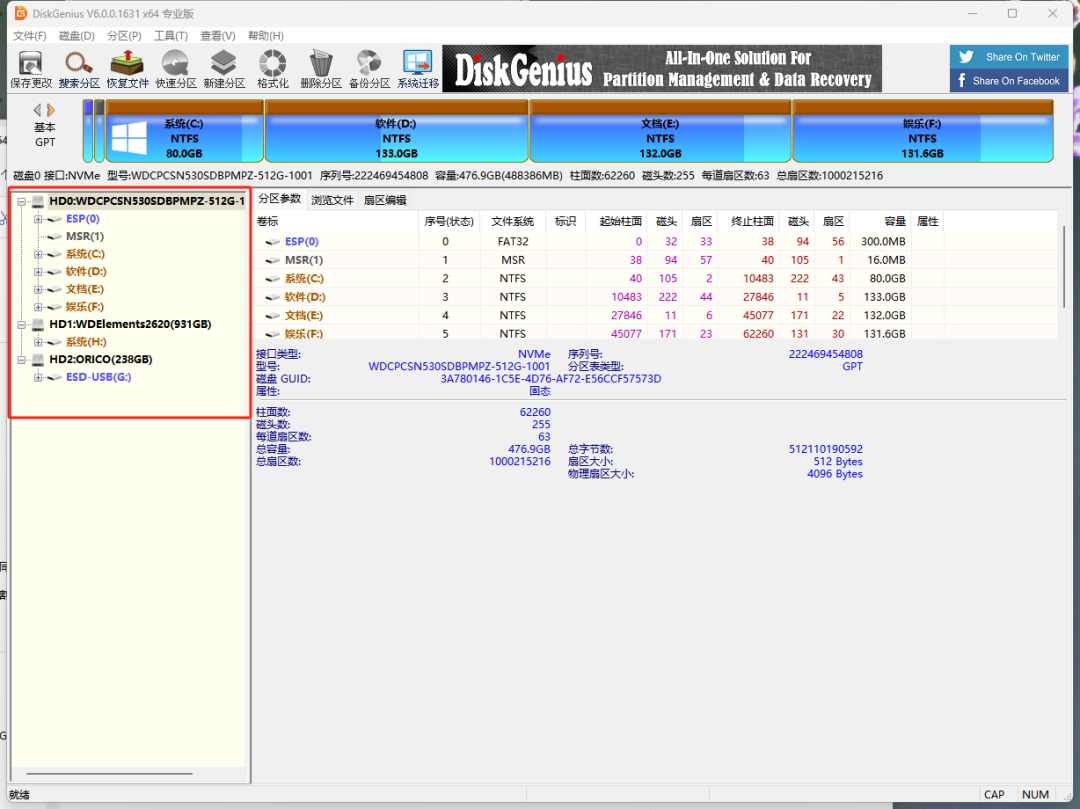Collapse the HD0 disk tree node

pos(21,202)
